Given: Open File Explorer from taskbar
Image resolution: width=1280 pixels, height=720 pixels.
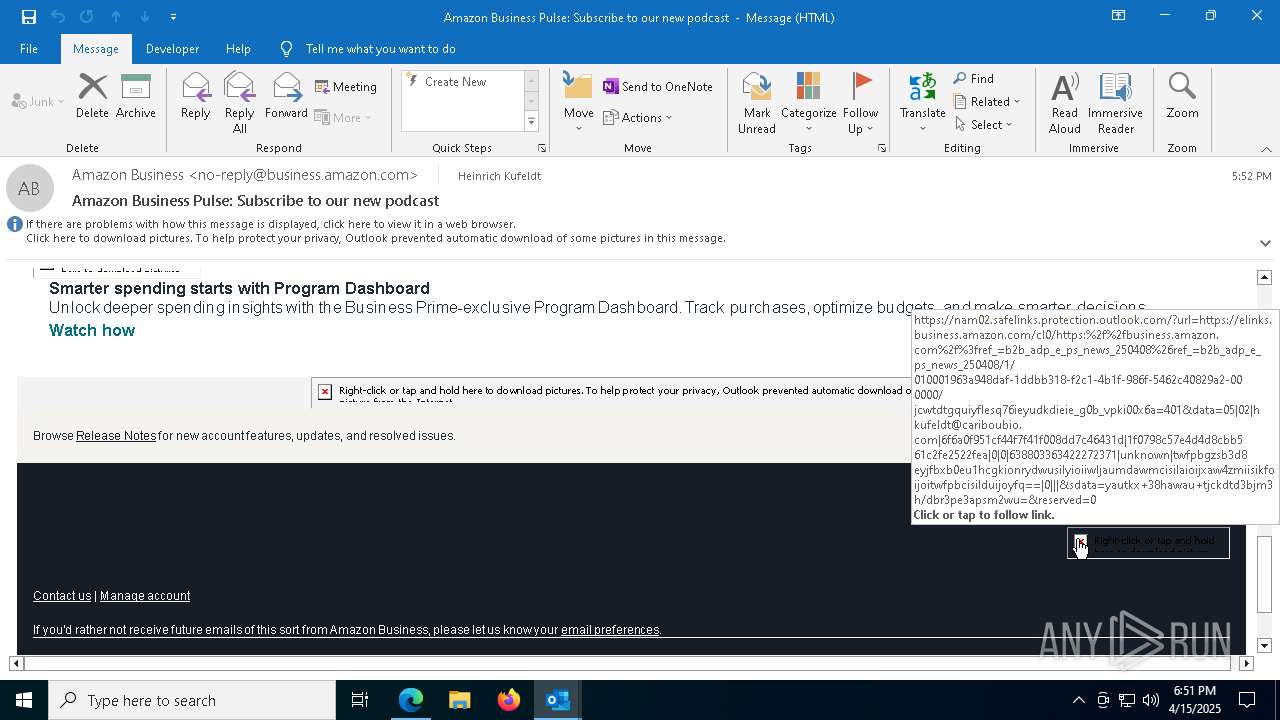Looking at the screenshot, I should tap(460, 700).
